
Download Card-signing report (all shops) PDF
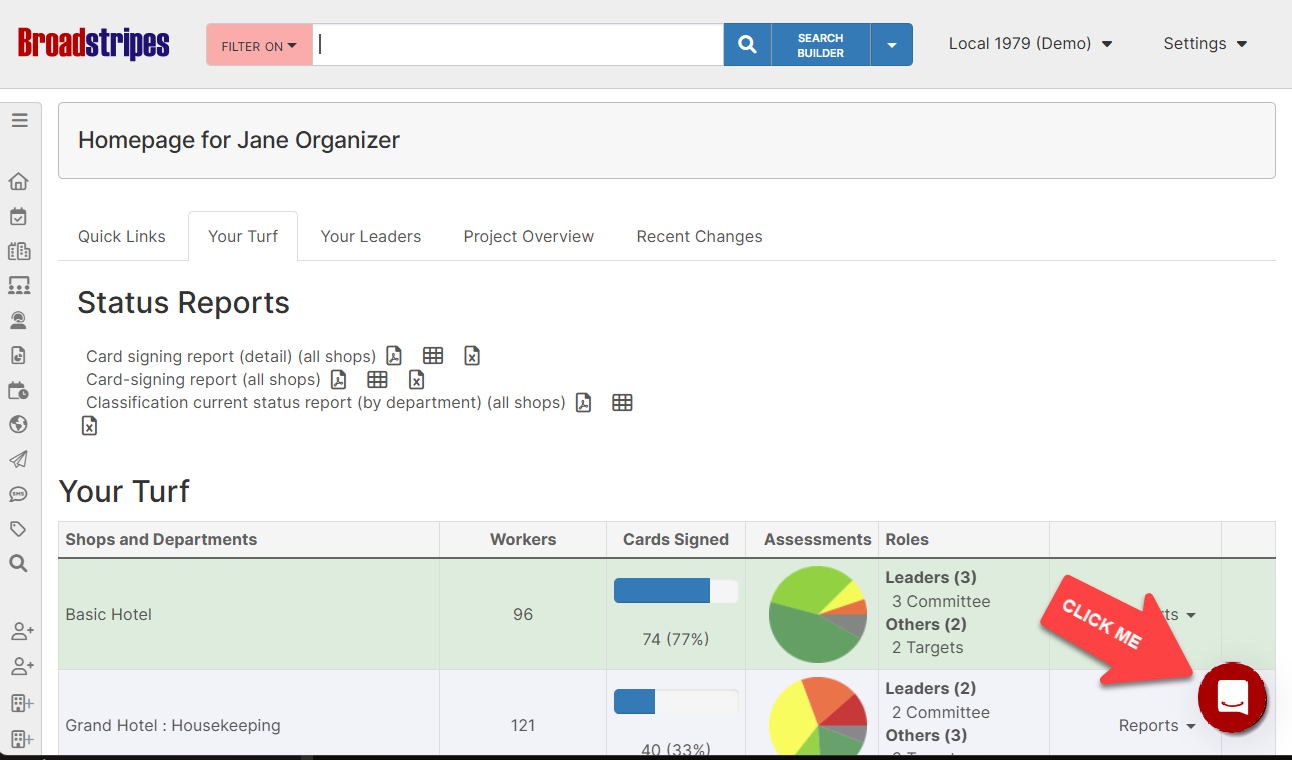pyautogui.click(x=339, y=380)
